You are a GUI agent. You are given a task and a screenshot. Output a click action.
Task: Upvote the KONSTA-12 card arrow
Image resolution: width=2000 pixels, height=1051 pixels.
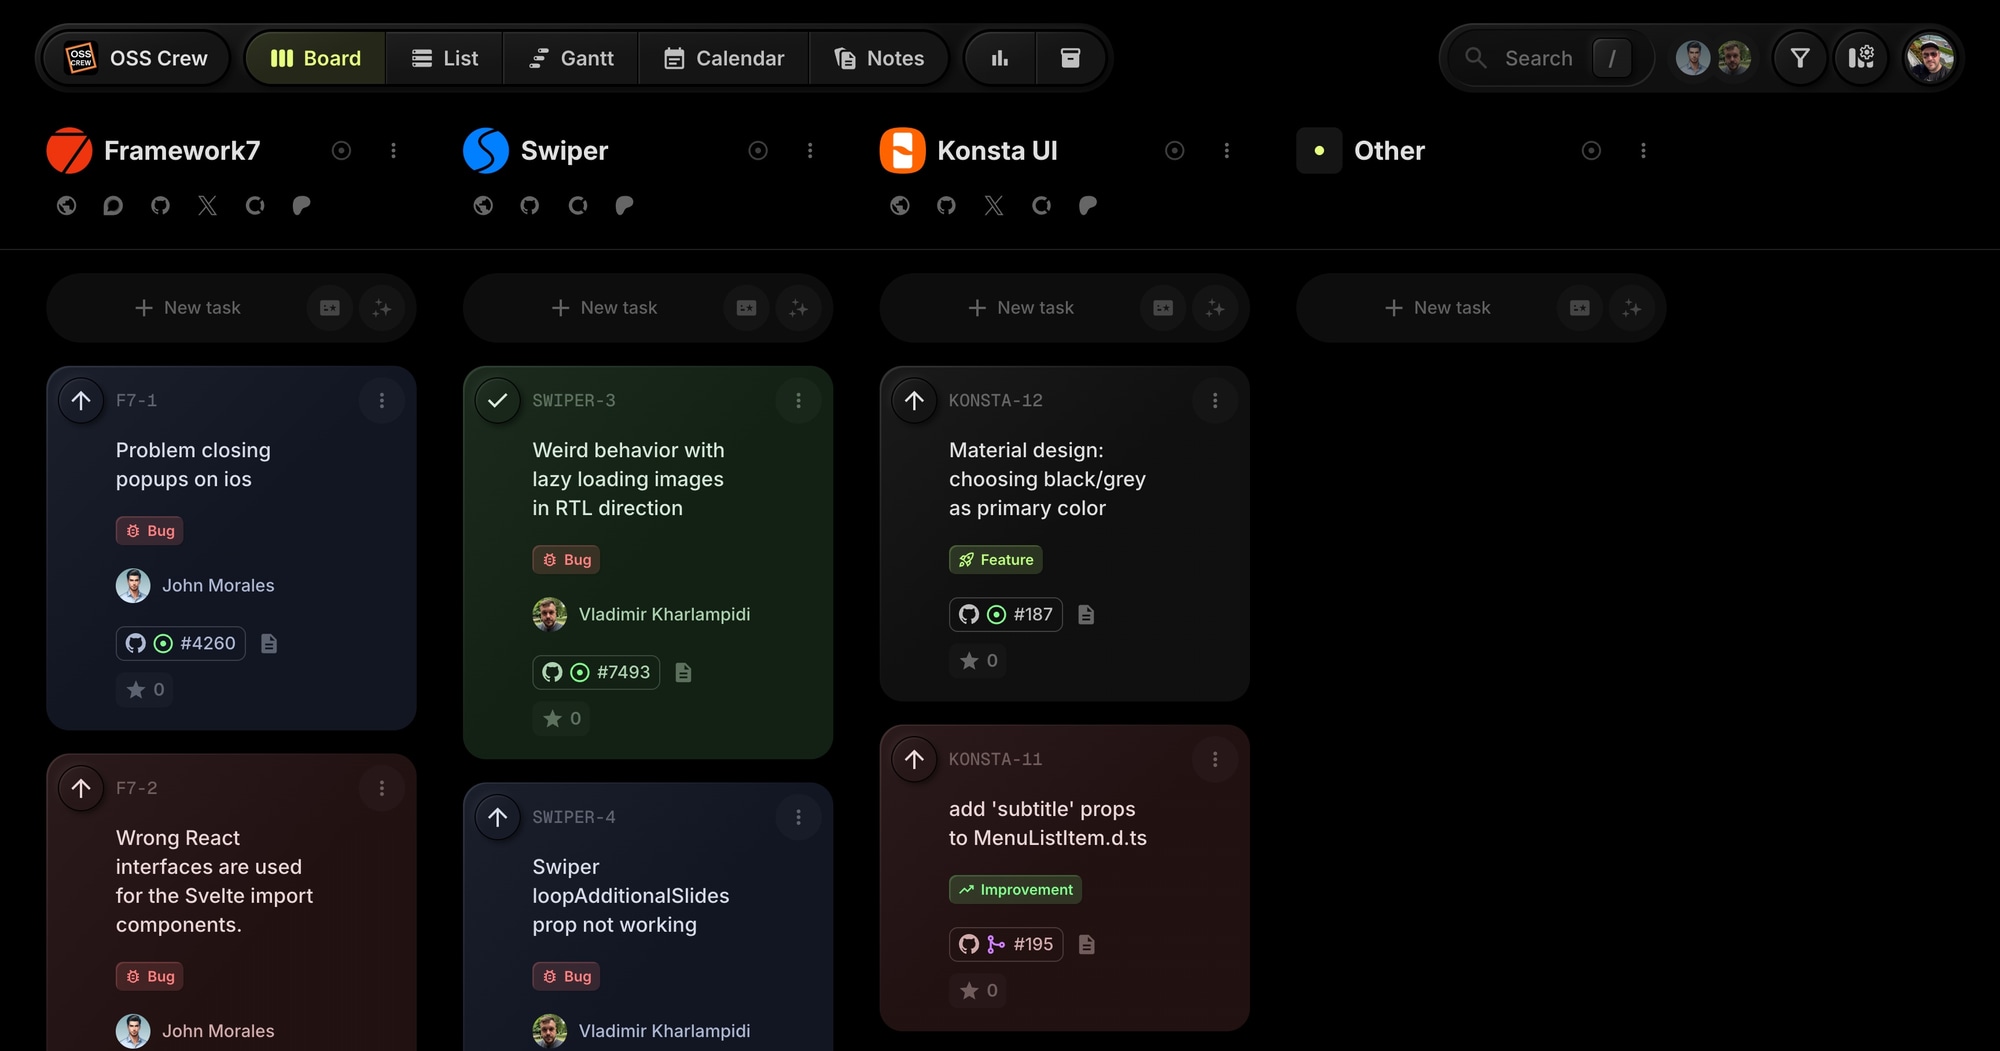click(x=913, y=400)
